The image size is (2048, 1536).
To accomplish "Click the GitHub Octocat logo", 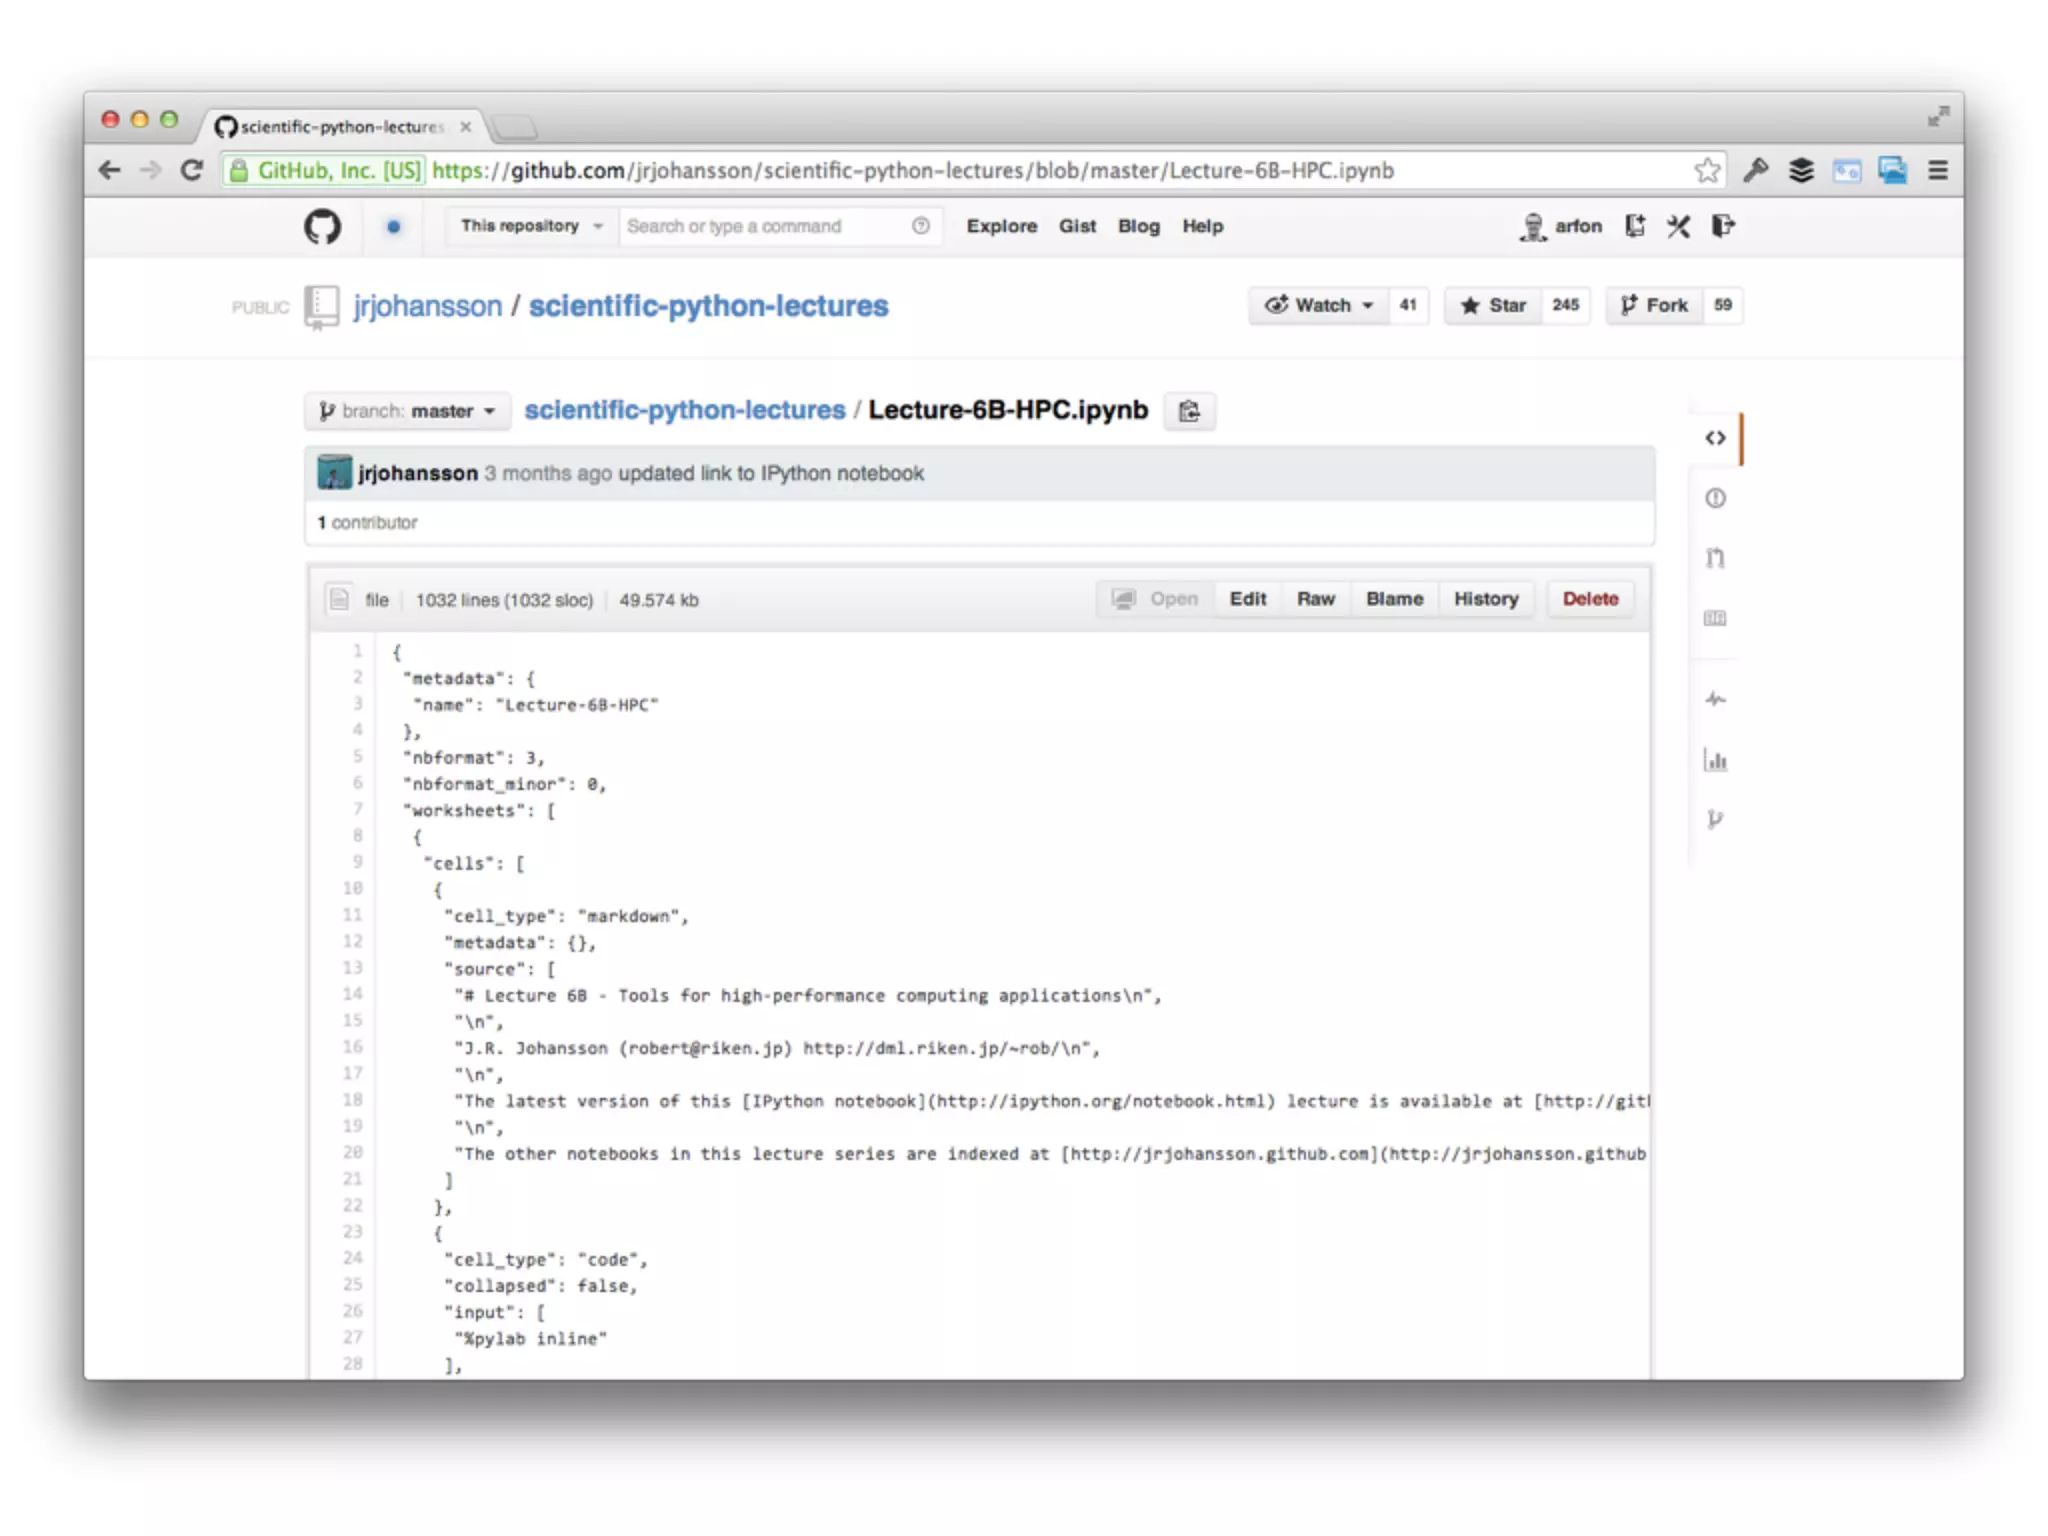I will [322, 227].
